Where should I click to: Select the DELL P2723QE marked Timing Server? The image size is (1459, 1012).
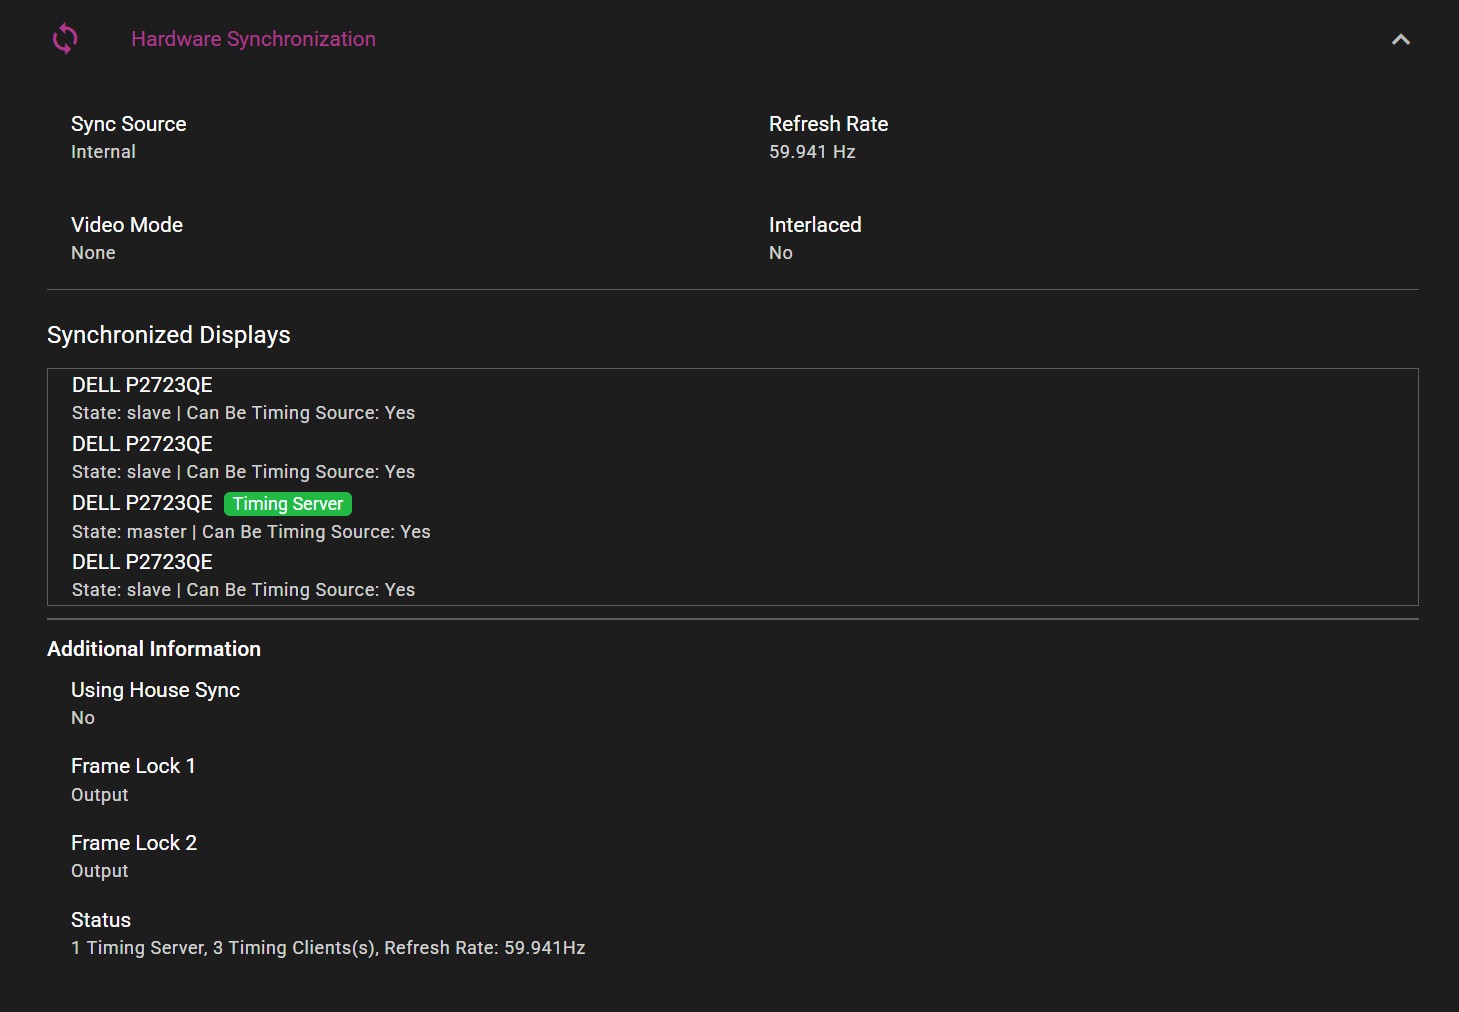click(142, 503)
